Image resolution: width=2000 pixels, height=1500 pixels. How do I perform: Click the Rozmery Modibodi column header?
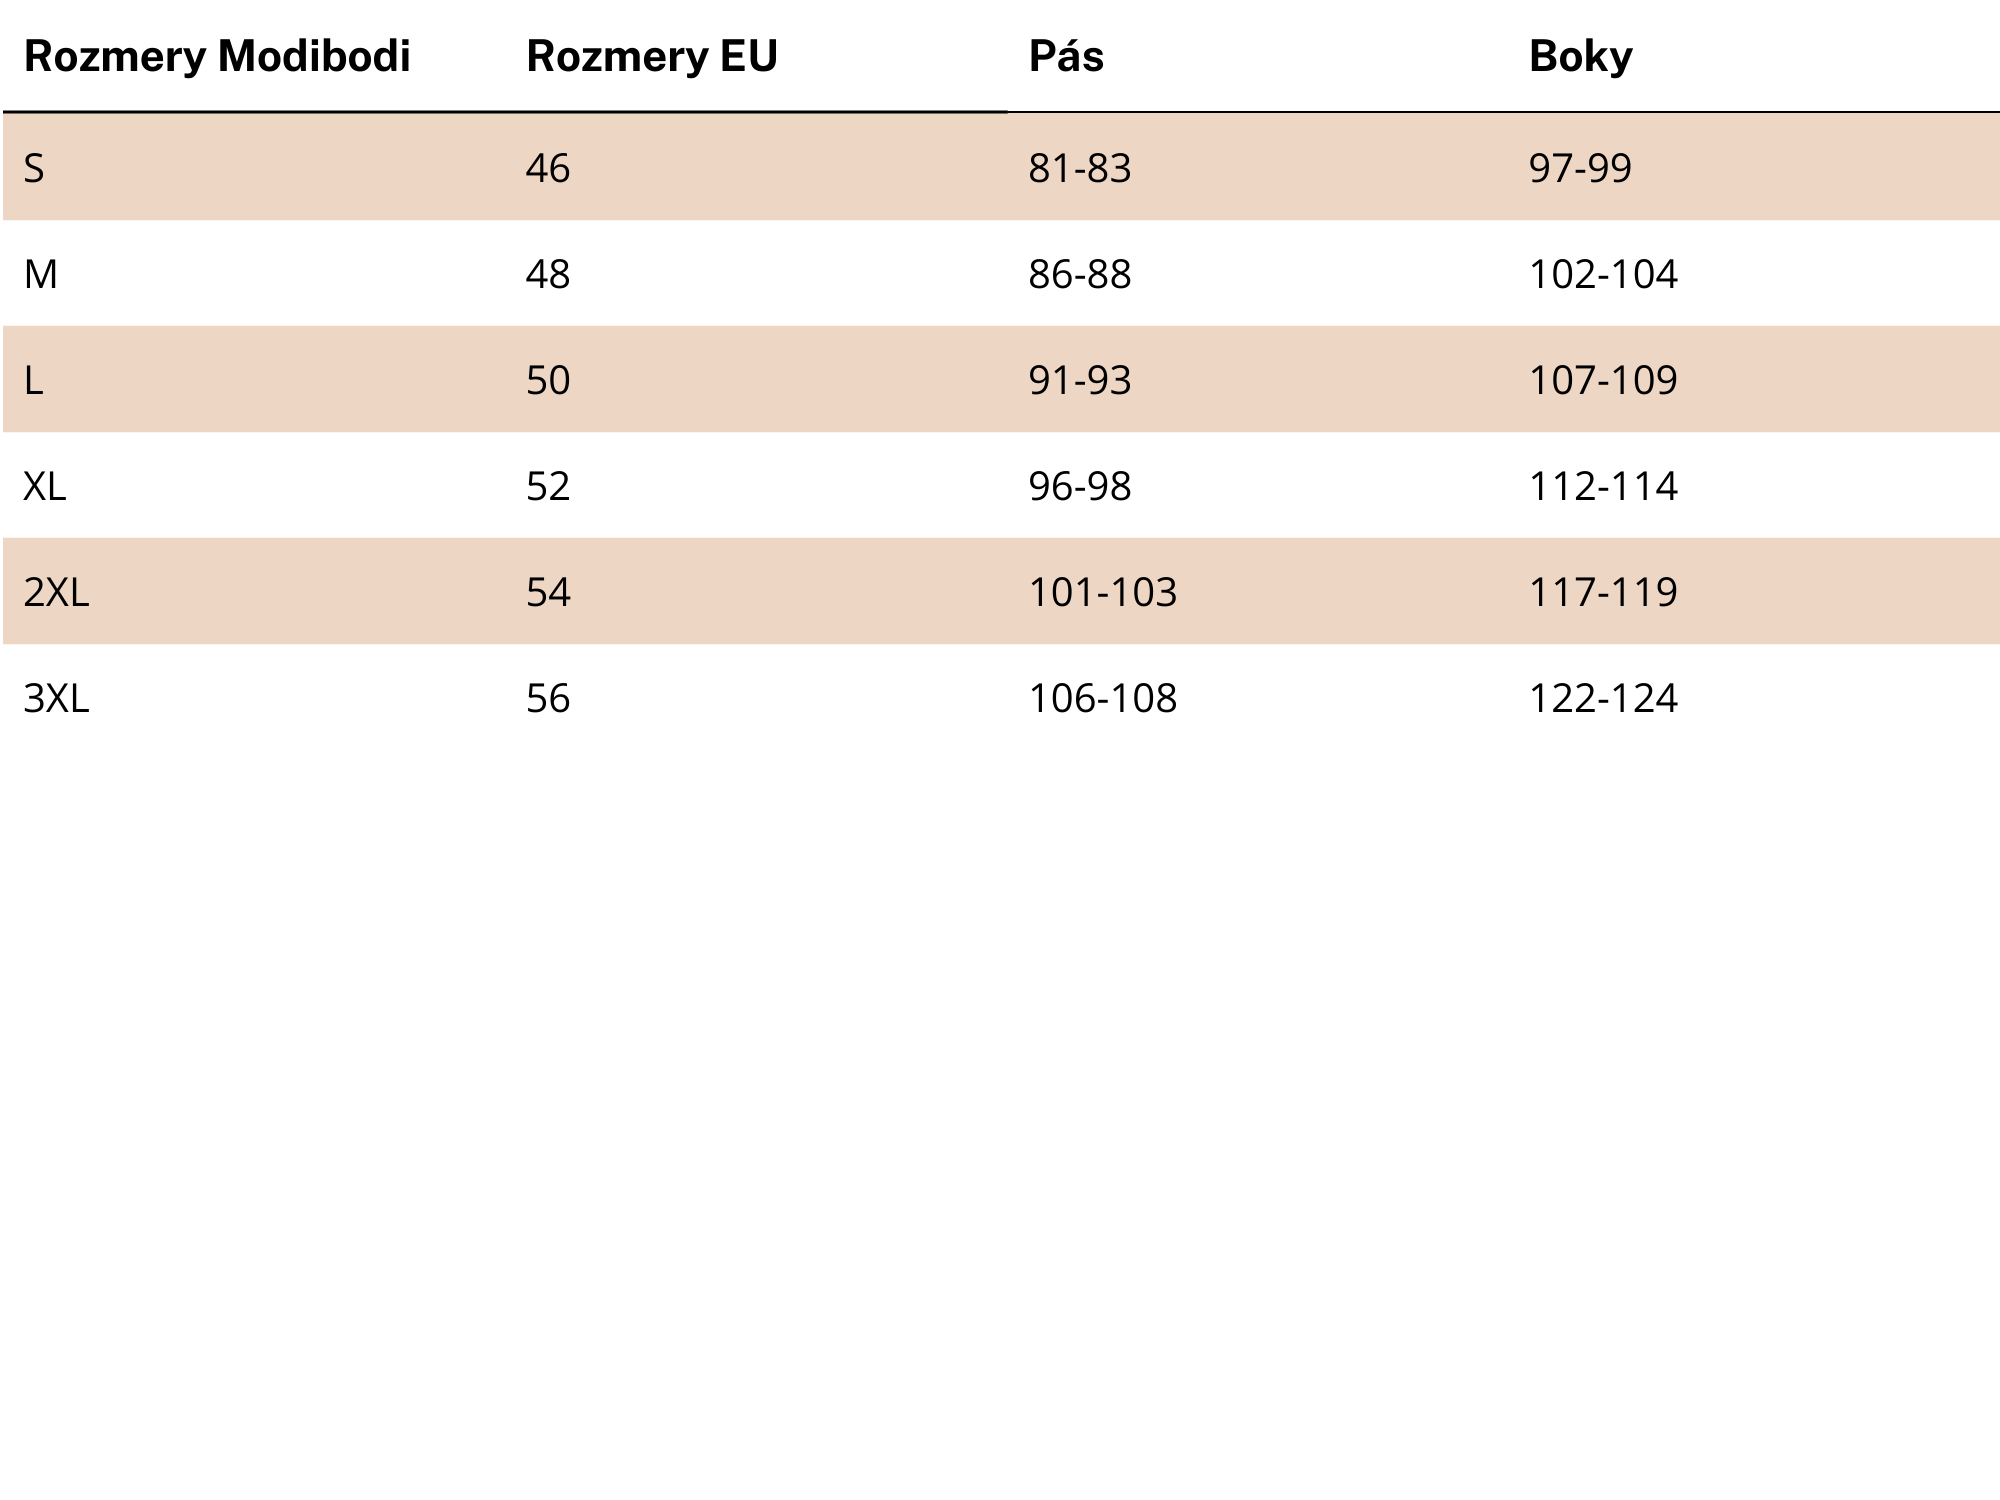pyautogui.click(x=217, y=57)
